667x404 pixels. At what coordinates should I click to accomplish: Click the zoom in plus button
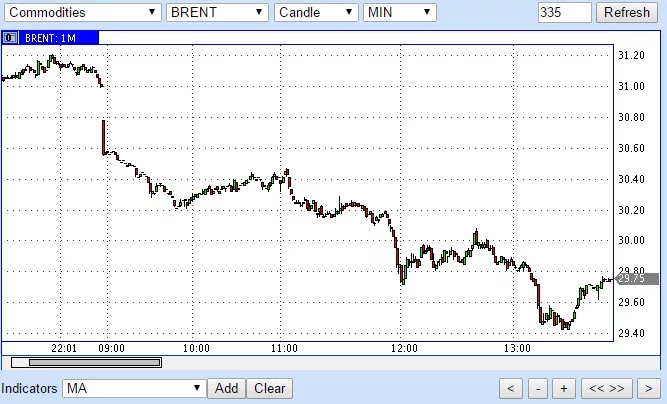click(x=564, y=388)
